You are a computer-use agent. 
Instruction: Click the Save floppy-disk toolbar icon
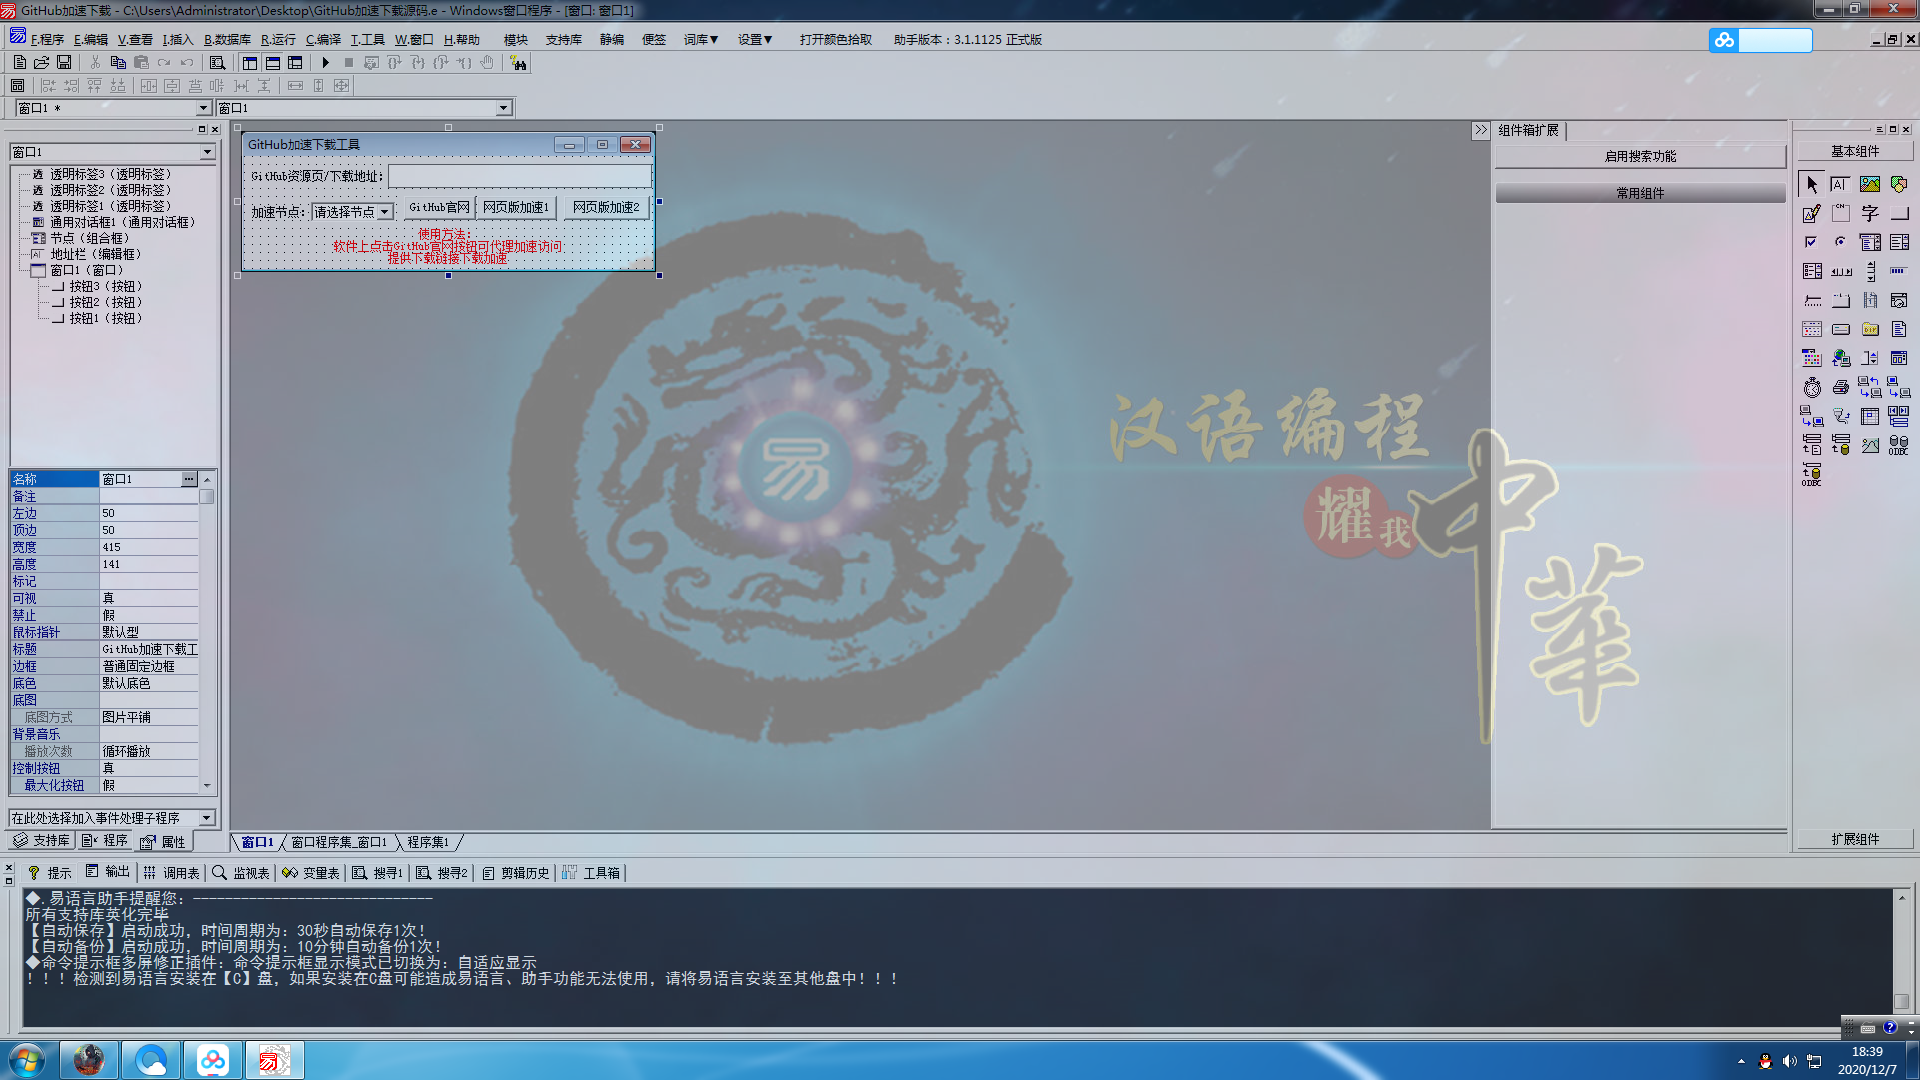(64, 62)
